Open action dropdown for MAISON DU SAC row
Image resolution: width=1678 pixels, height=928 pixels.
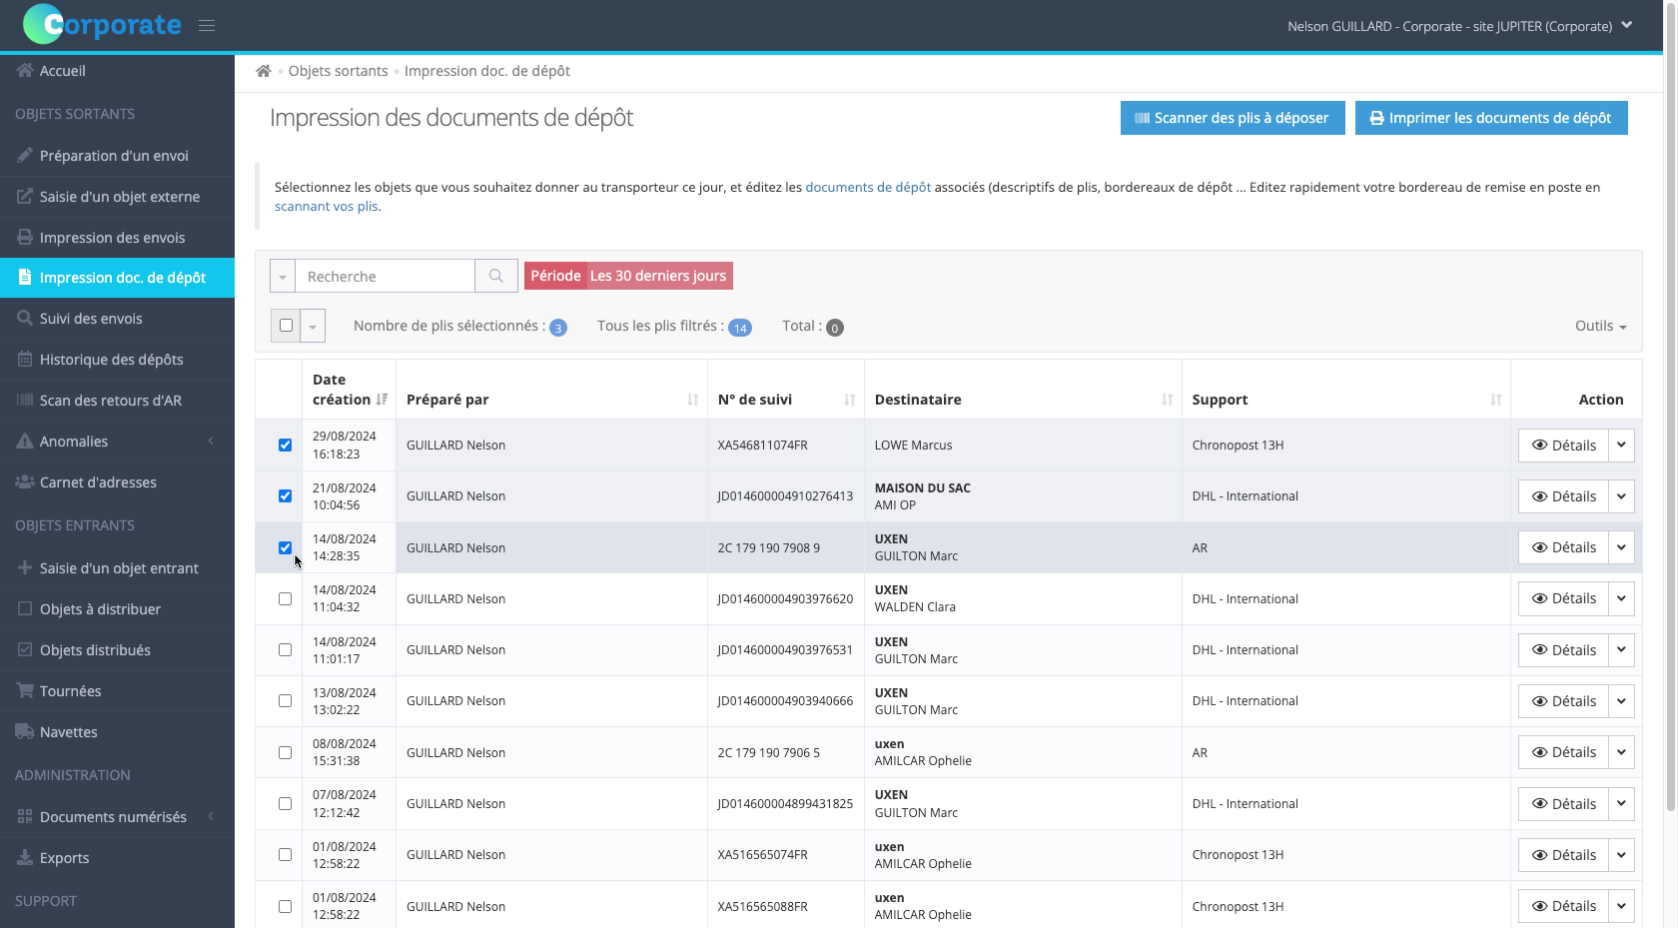pos(1621,496)
